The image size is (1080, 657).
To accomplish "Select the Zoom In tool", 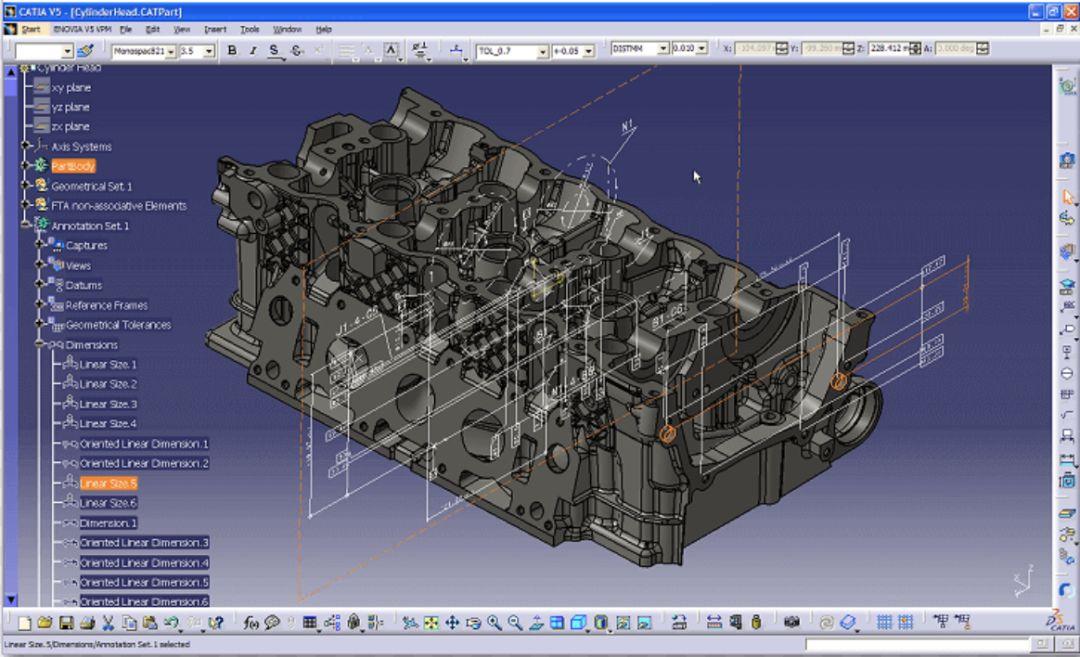I will (493, 622).
